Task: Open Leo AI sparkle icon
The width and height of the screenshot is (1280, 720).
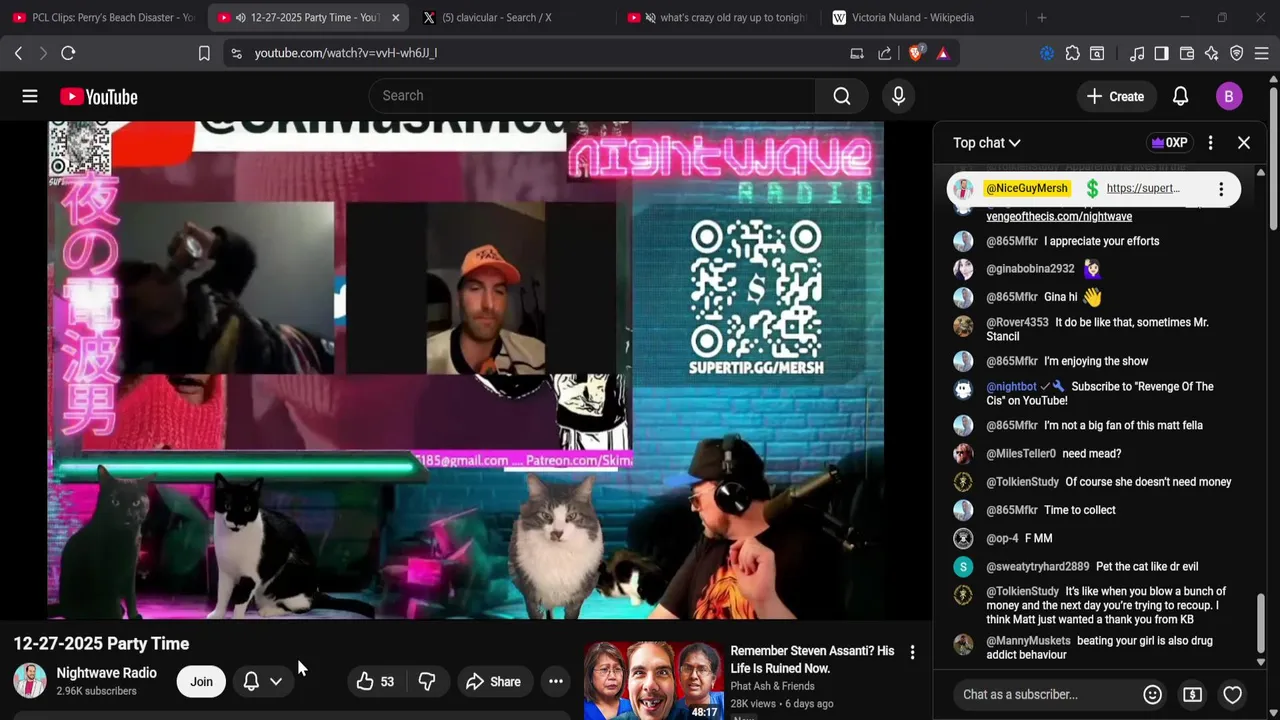Action: 1212,53
